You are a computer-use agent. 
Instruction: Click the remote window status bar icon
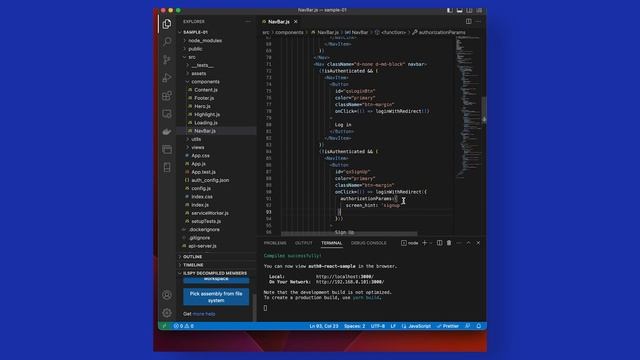(x=164, y=326)
